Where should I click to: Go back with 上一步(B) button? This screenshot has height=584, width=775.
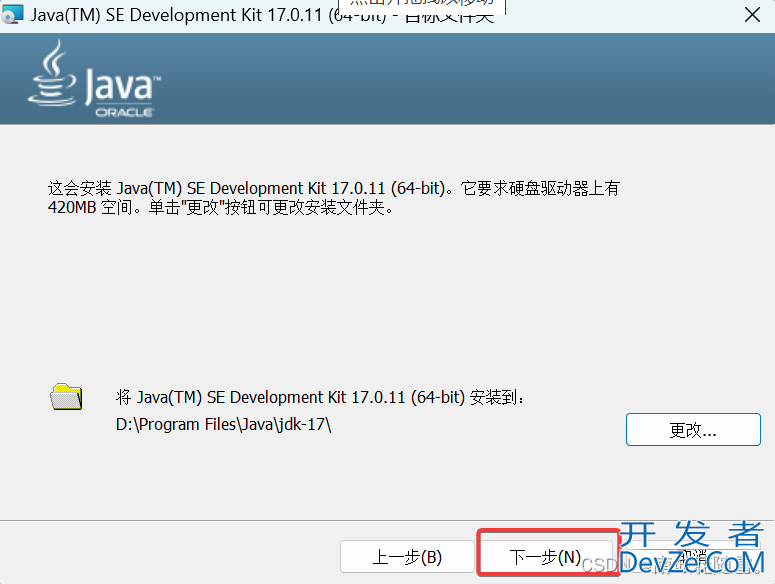pyautogui.click(x=407, y=556)
